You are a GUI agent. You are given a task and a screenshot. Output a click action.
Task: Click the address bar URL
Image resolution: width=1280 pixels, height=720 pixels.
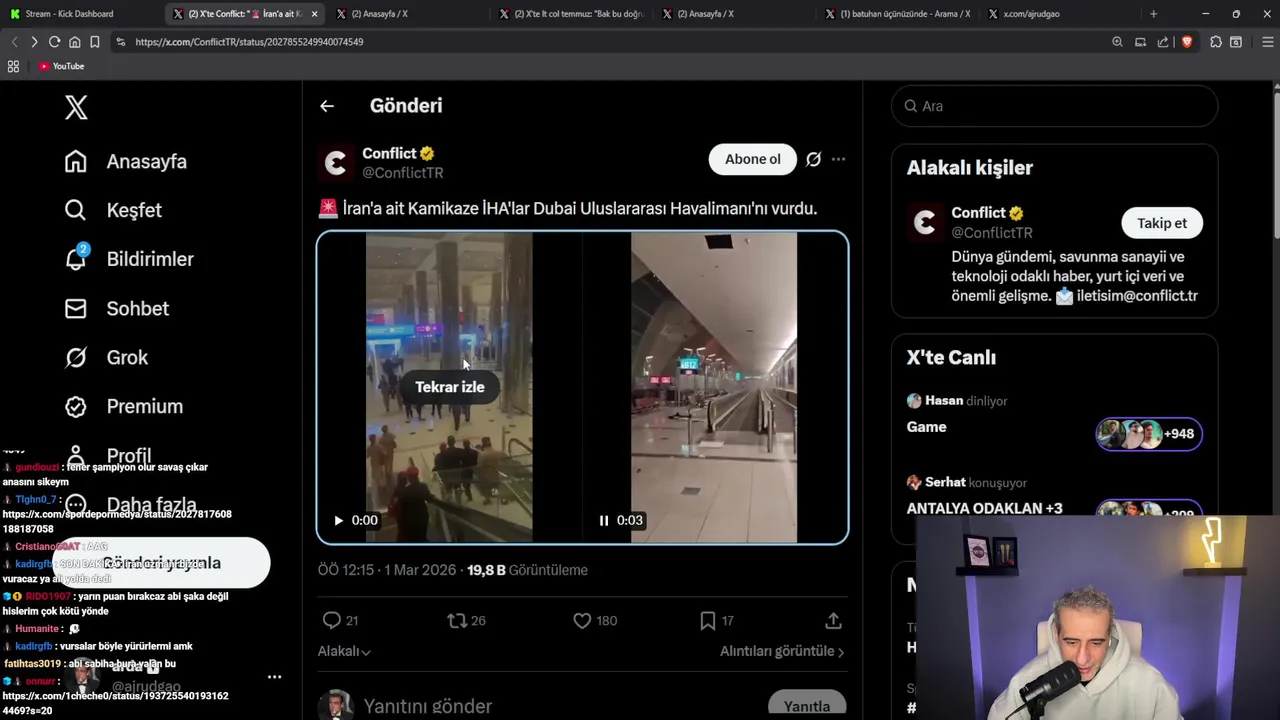249,42
